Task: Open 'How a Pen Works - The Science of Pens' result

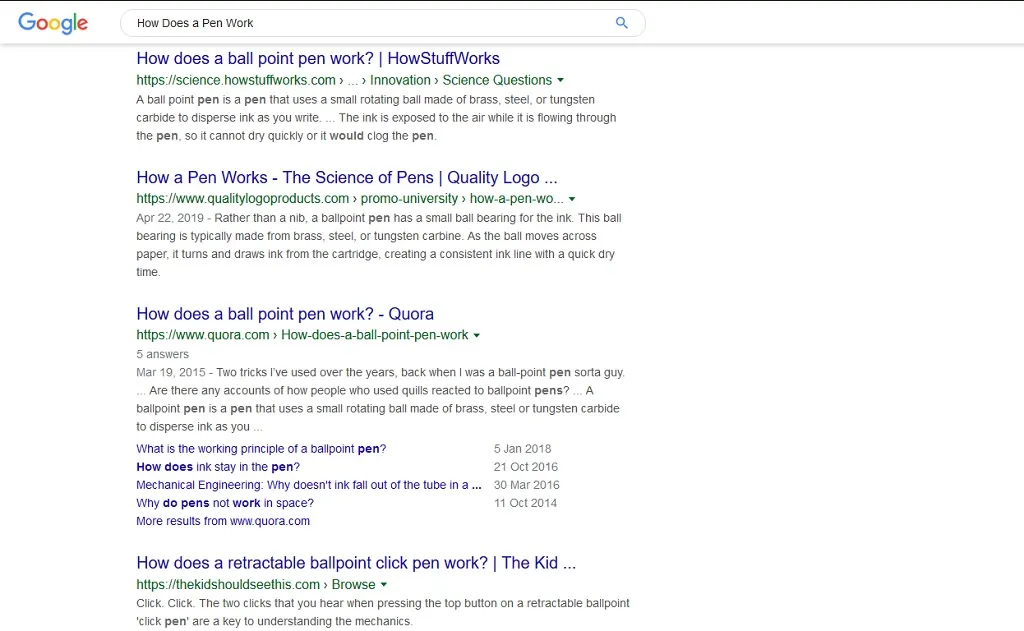Action: (x=347, y=177)
